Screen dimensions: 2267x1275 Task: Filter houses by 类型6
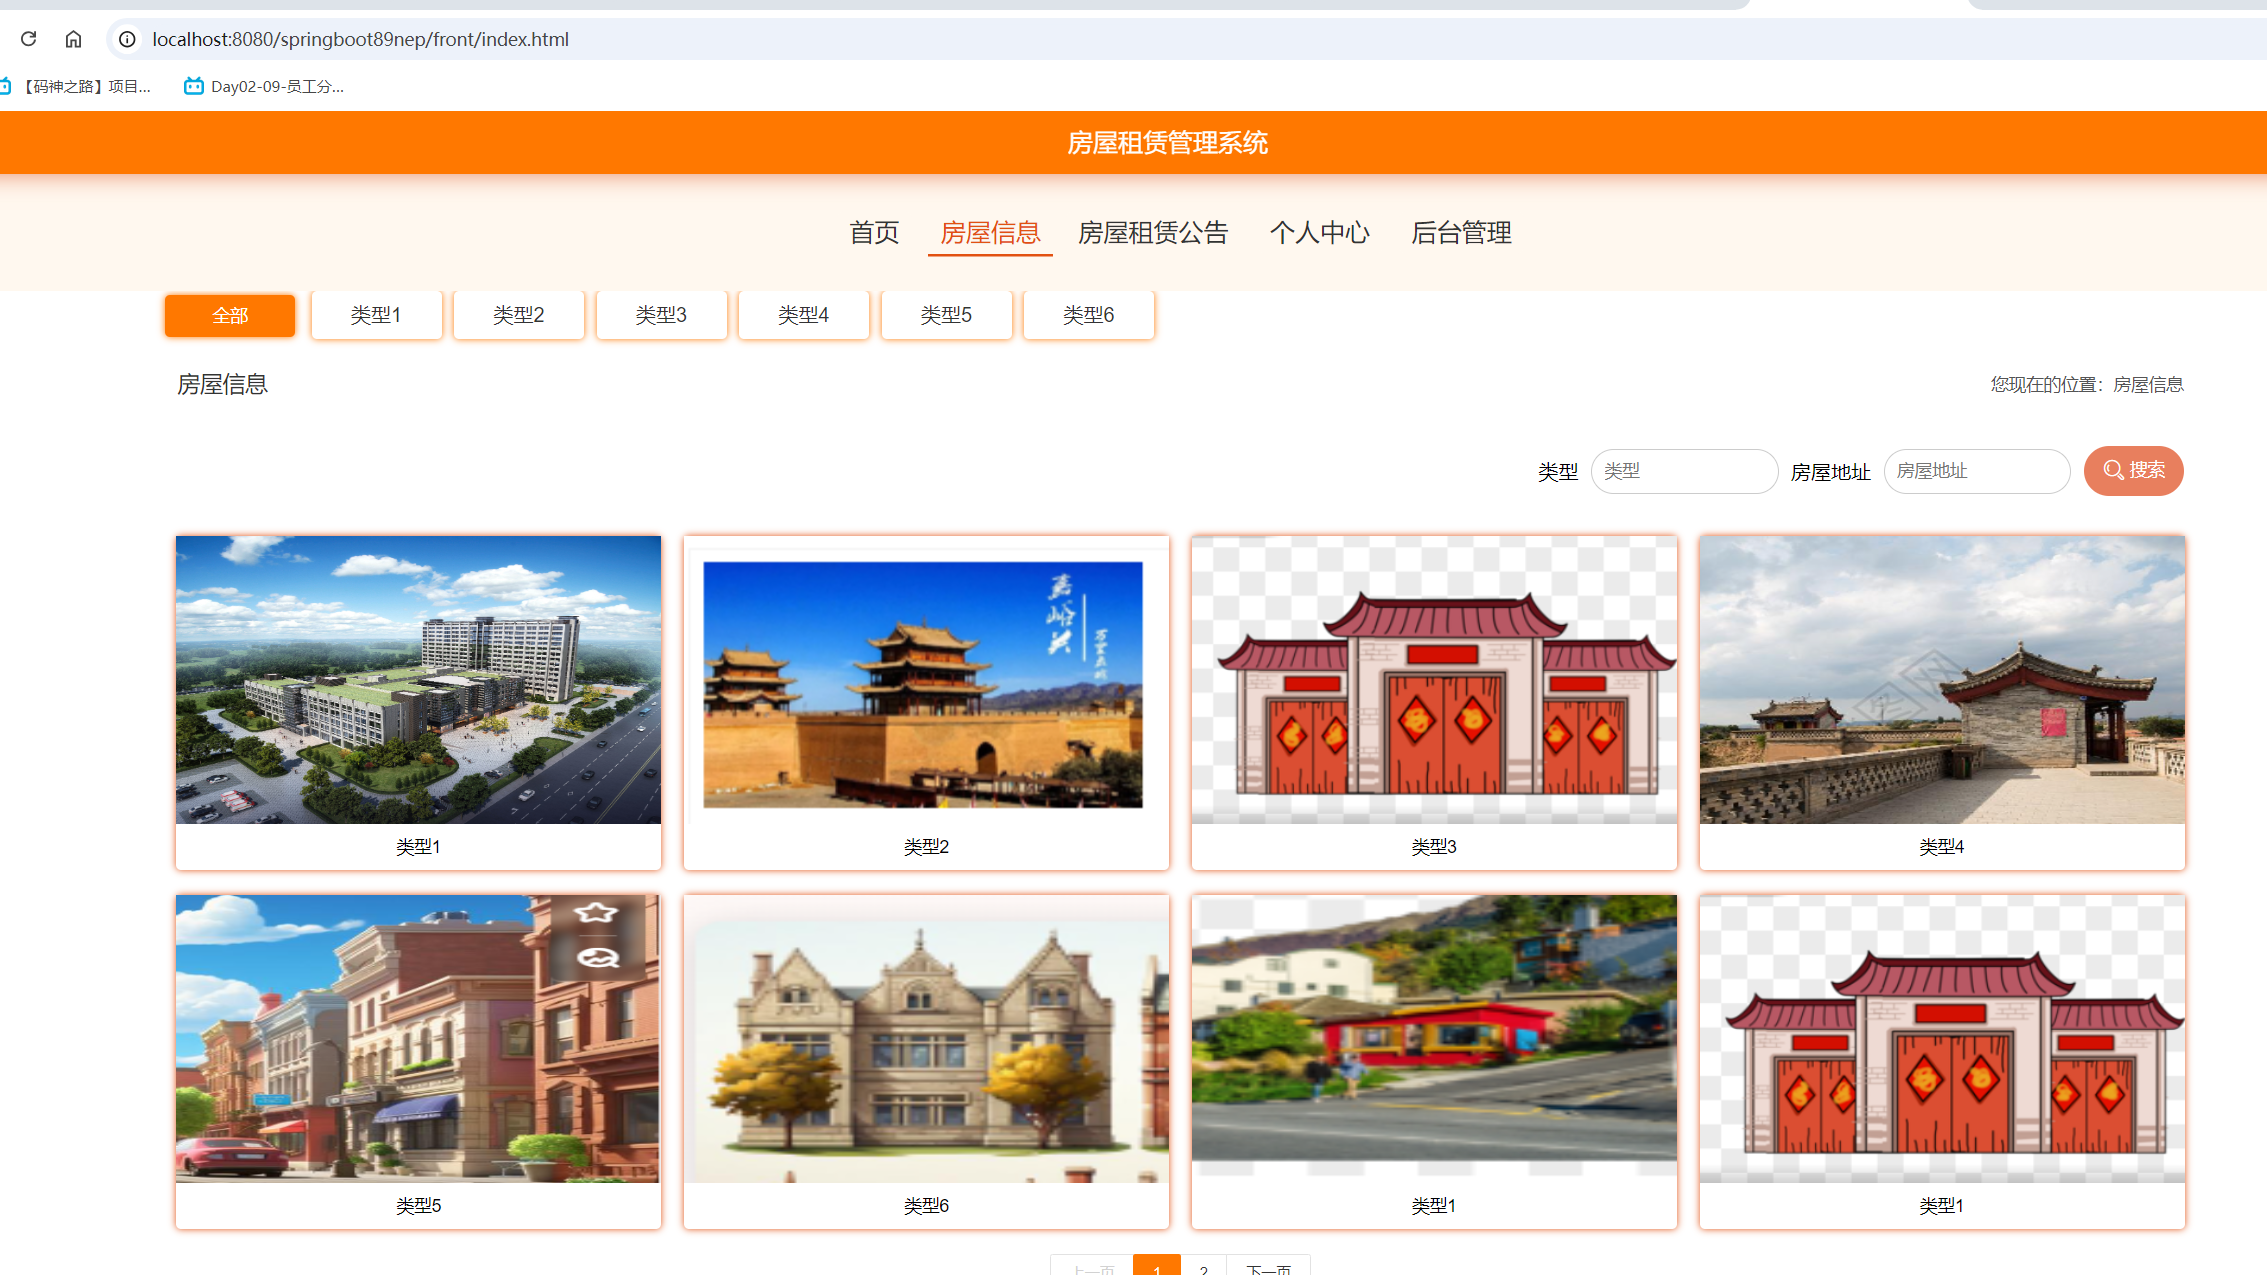pos(1088,314)
